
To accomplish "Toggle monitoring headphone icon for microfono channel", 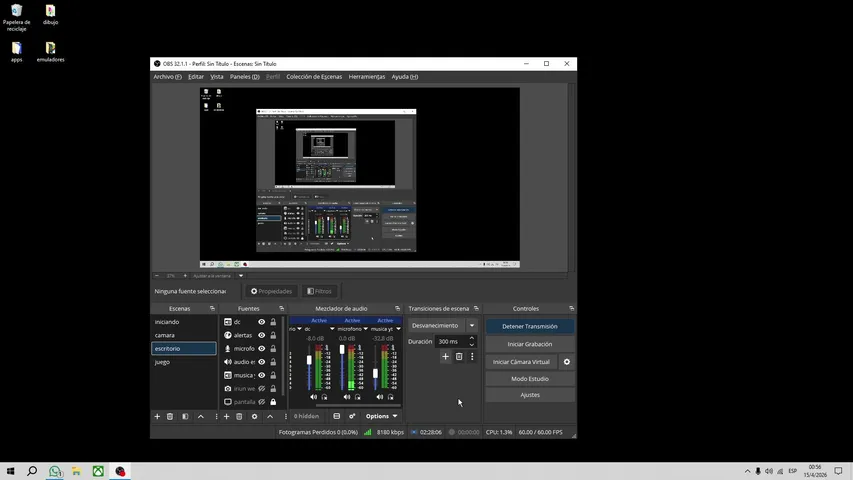I will pyautogui.click(x=357, y=397).
